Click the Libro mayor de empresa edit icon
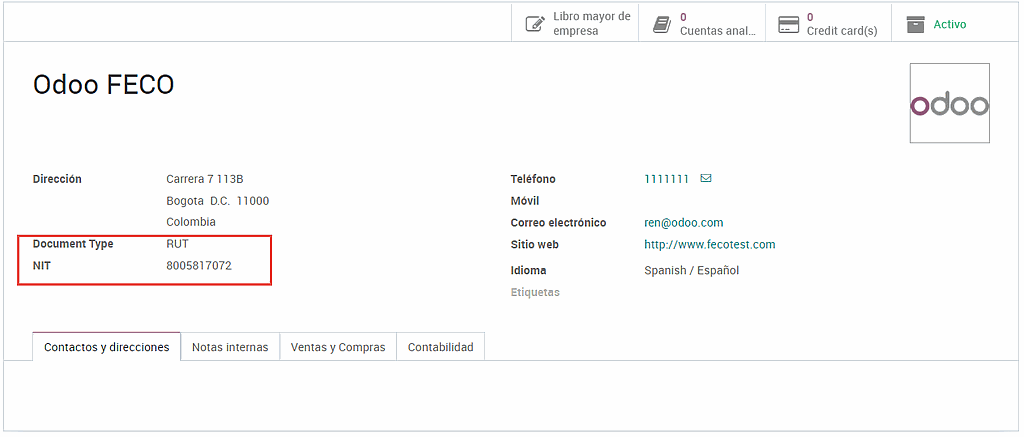The image size is (1024, 437). (535, 24)
